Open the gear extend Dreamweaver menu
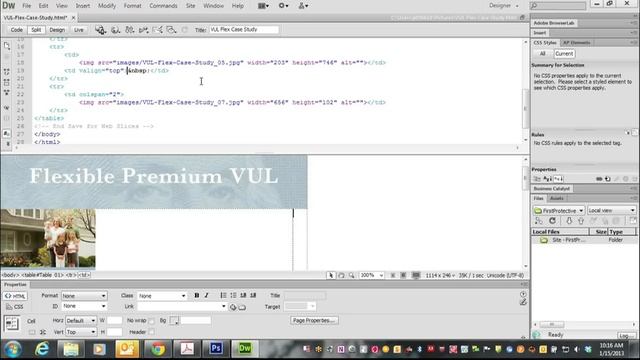The image size is (640, 360). click(283, 6)
